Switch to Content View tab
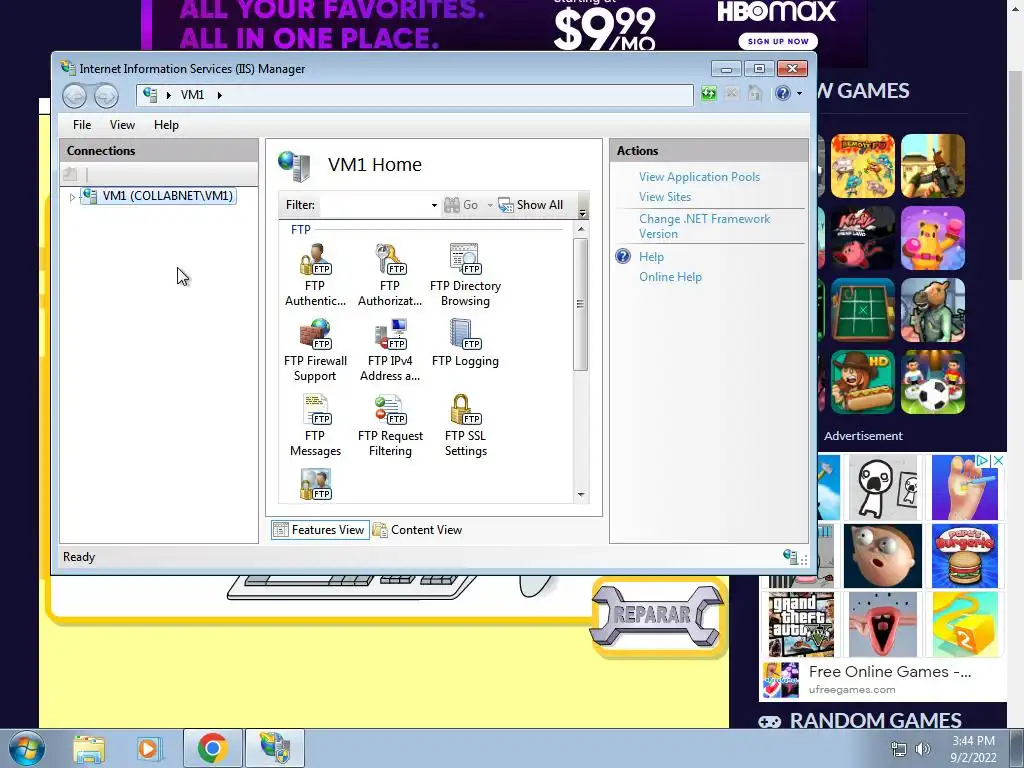Image resolution: width=1024 pixels, height=768 pixels. (x=418, y=530)
